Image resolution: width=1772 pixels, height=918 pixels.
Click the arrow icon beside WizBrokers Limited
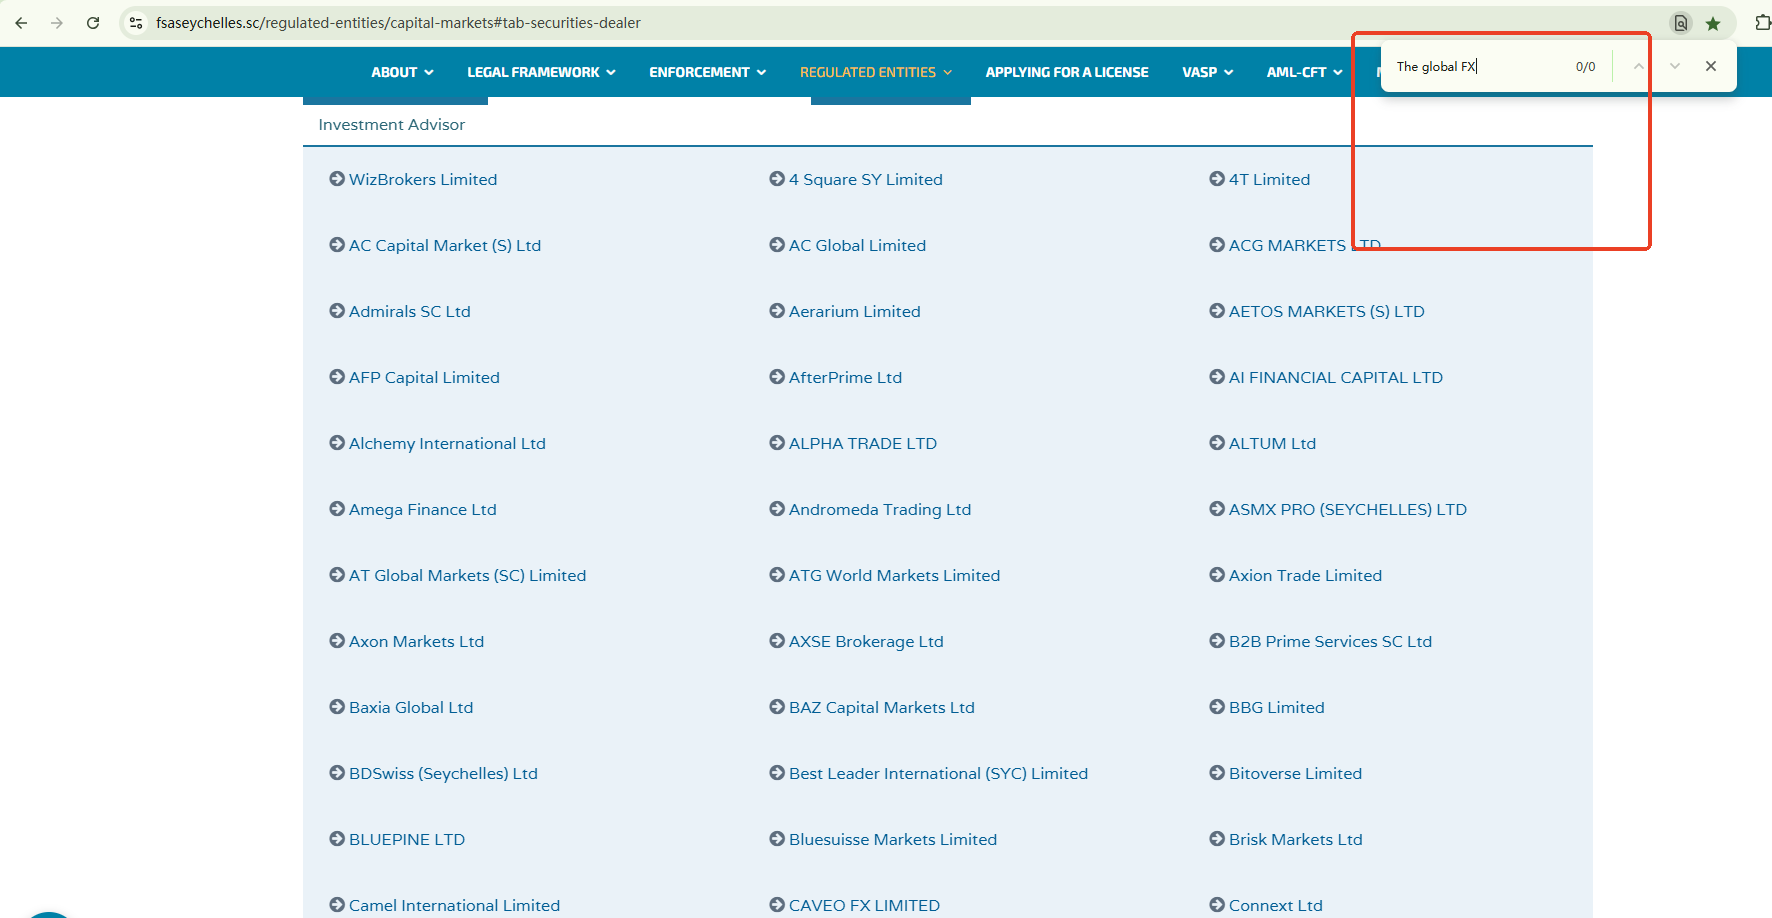[x=337, y=179]
